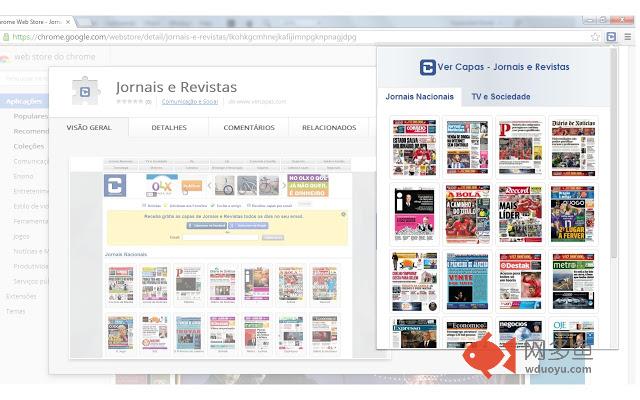Click 'Jornais e Revistas' extension title
The width and height of the screenshot is (640, 400).
[x=176, y=87]
